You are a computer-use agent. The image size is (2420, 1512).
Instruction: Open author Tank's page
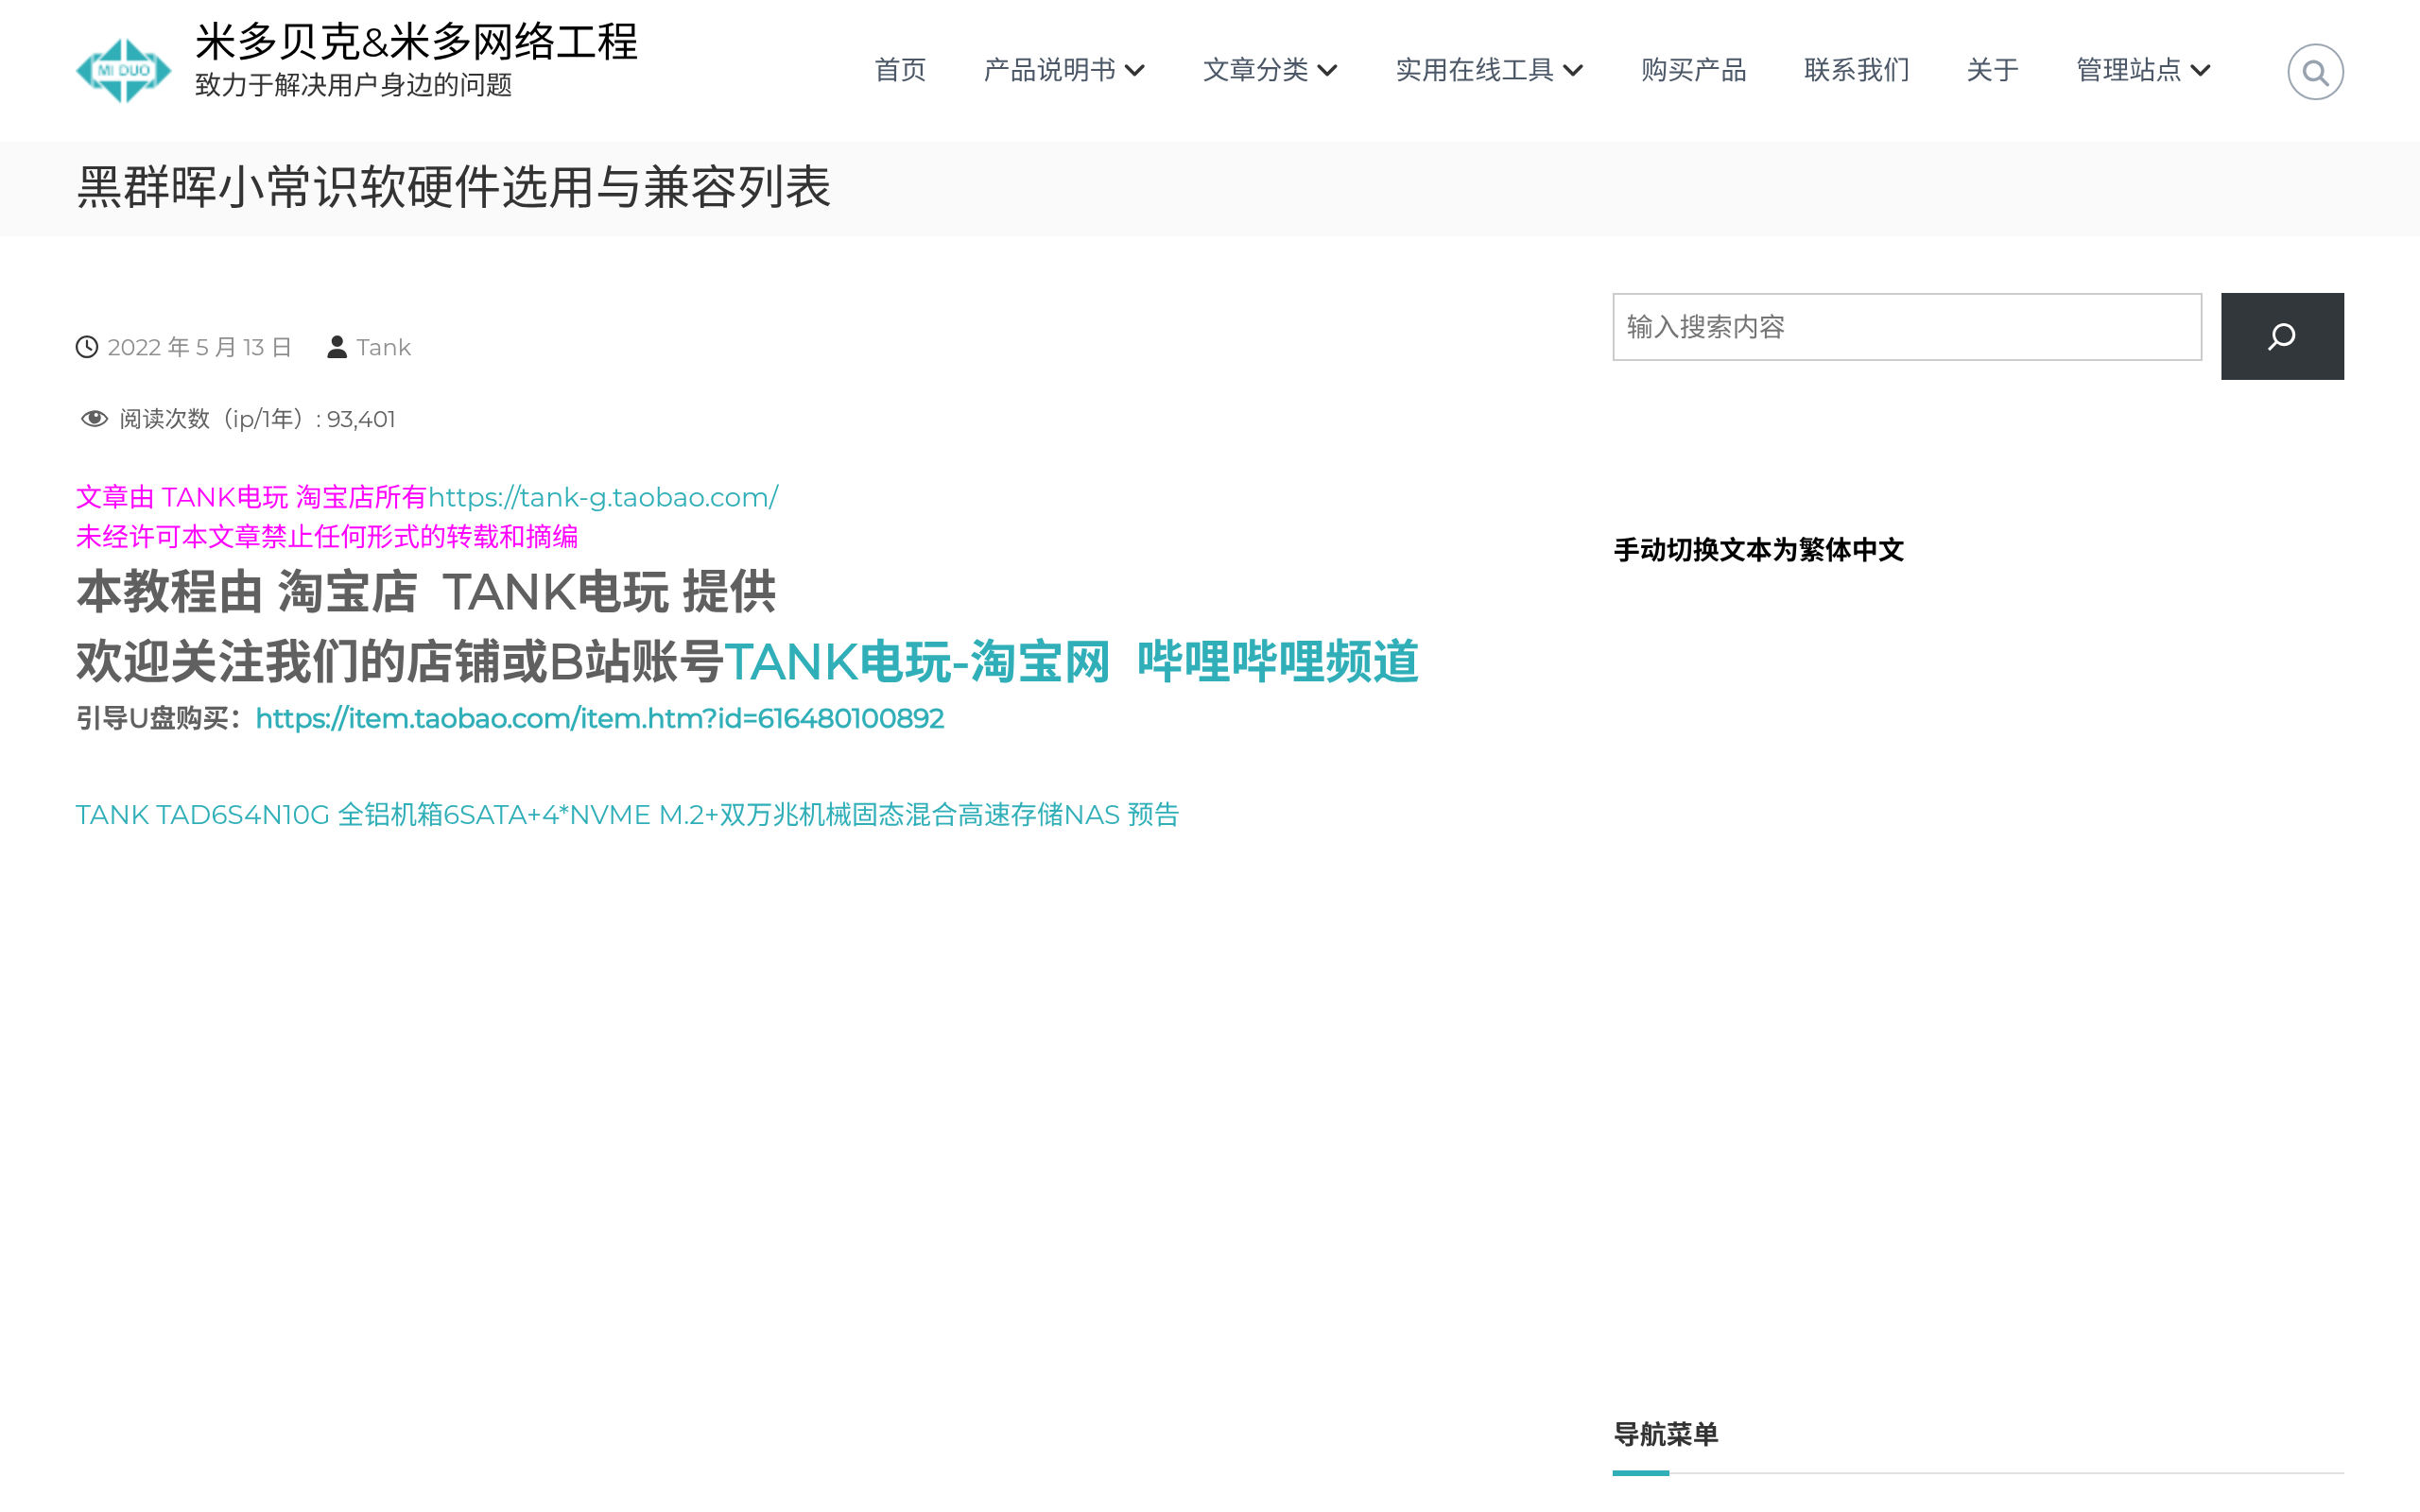[383, 347]
